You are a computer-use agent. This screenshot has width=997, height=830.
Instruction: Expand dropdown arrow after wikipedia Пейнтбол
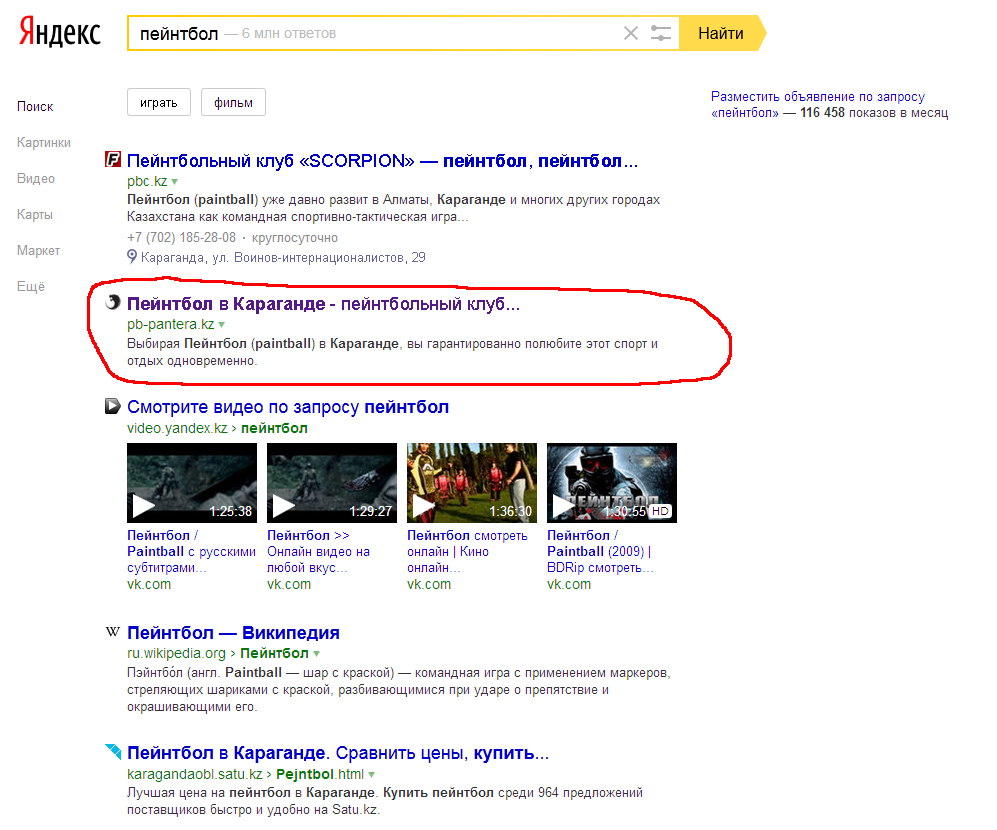click(x=317, y=654)
